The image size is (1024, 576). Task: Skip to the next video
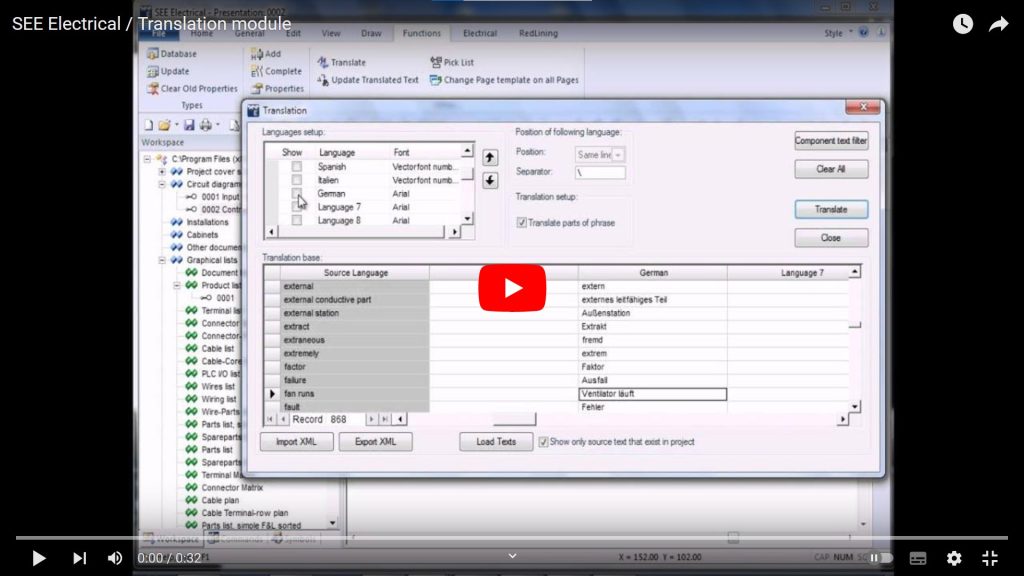(x=79, y=558)
